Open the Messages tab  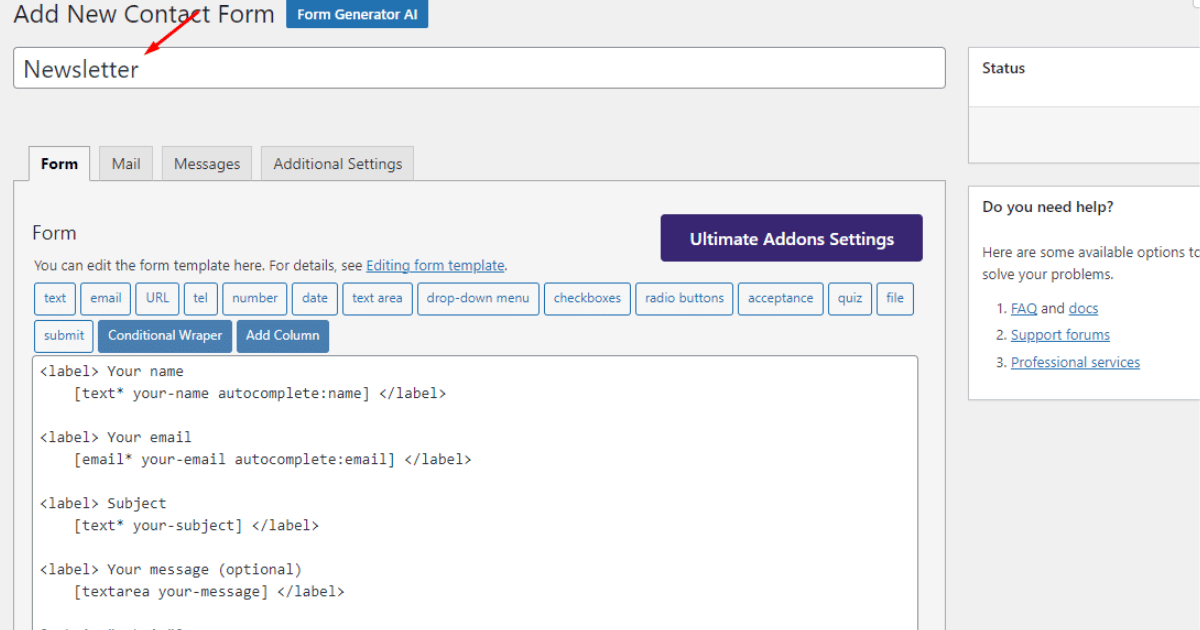point(207,164)
